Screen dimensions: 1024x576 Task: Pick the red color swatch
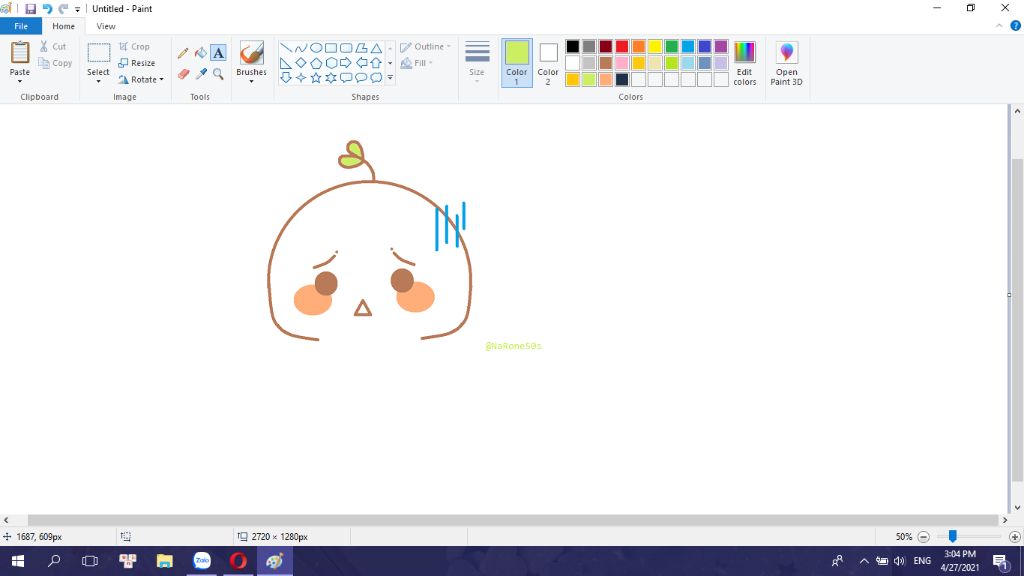pos(622,47)
